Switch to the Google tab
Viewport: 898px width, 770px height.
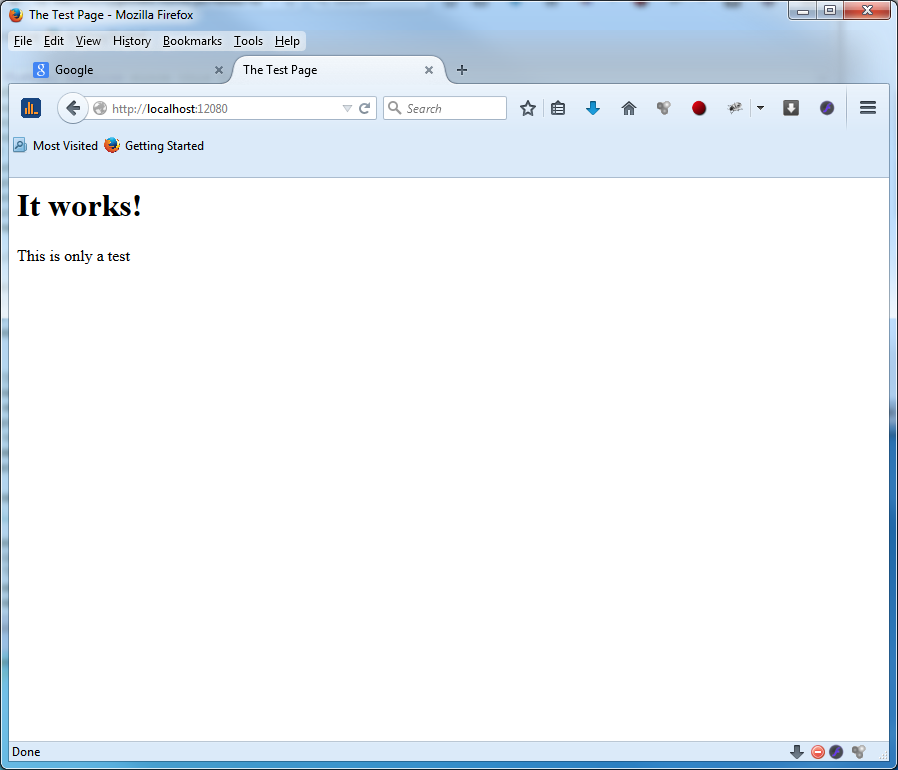click(x=120, y=70)
